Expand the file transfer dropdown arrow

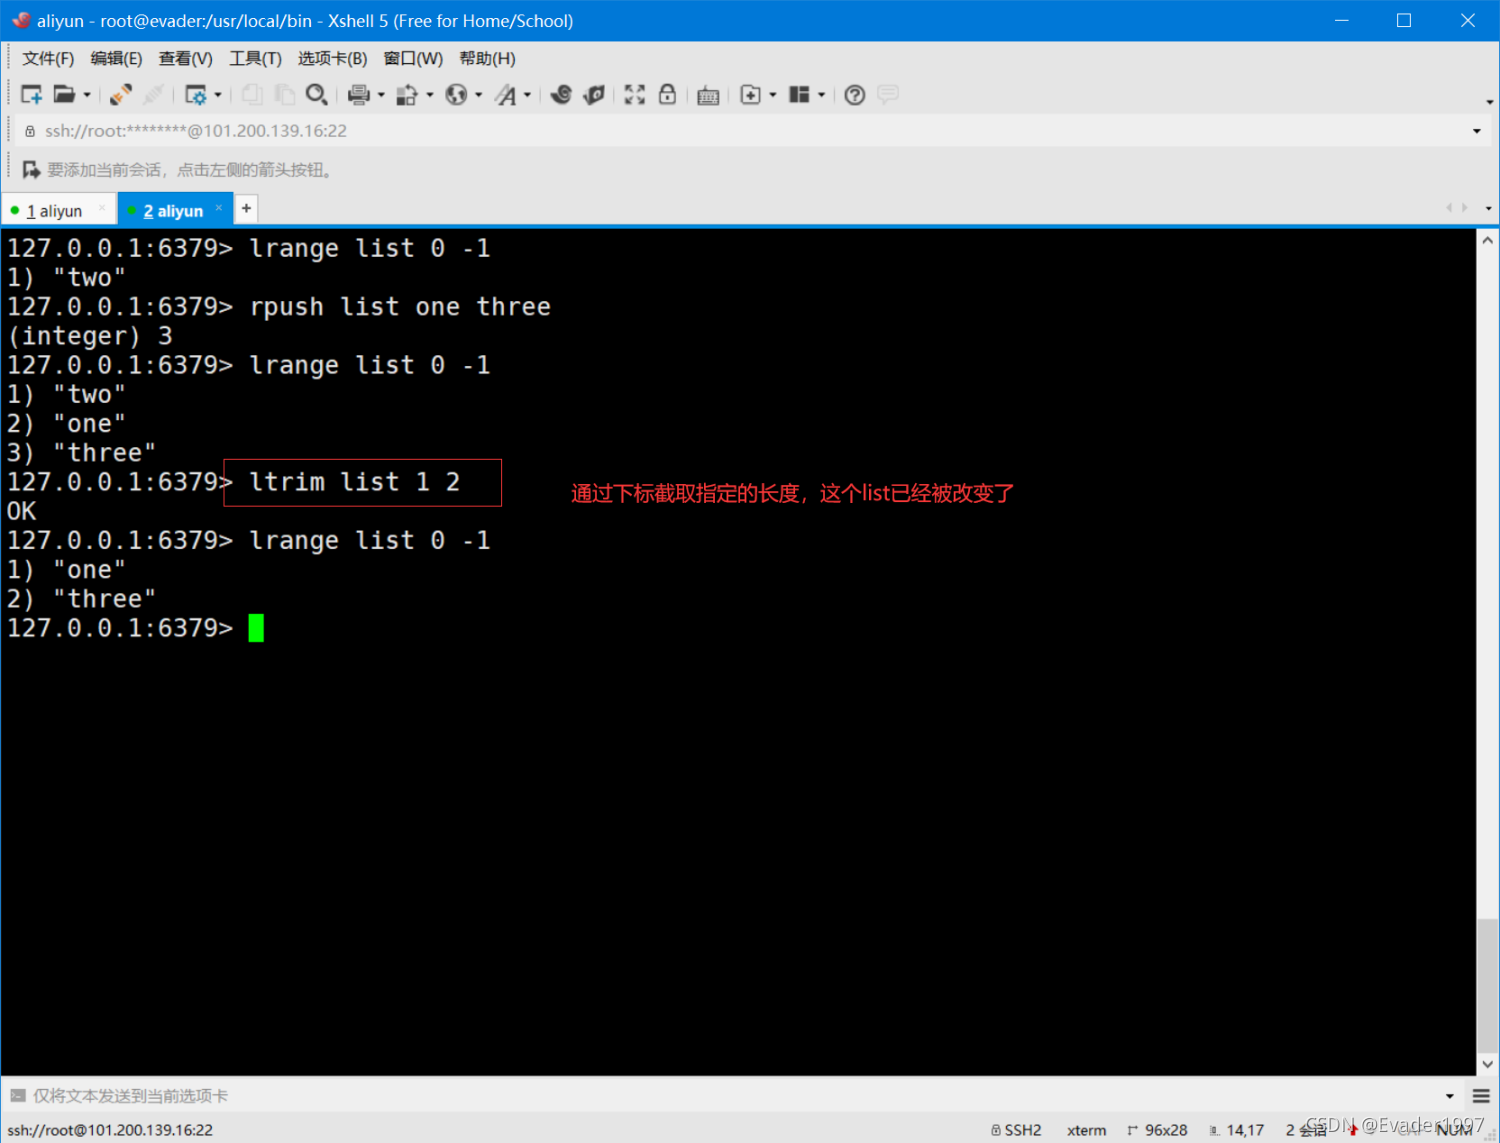pos(430,95)
